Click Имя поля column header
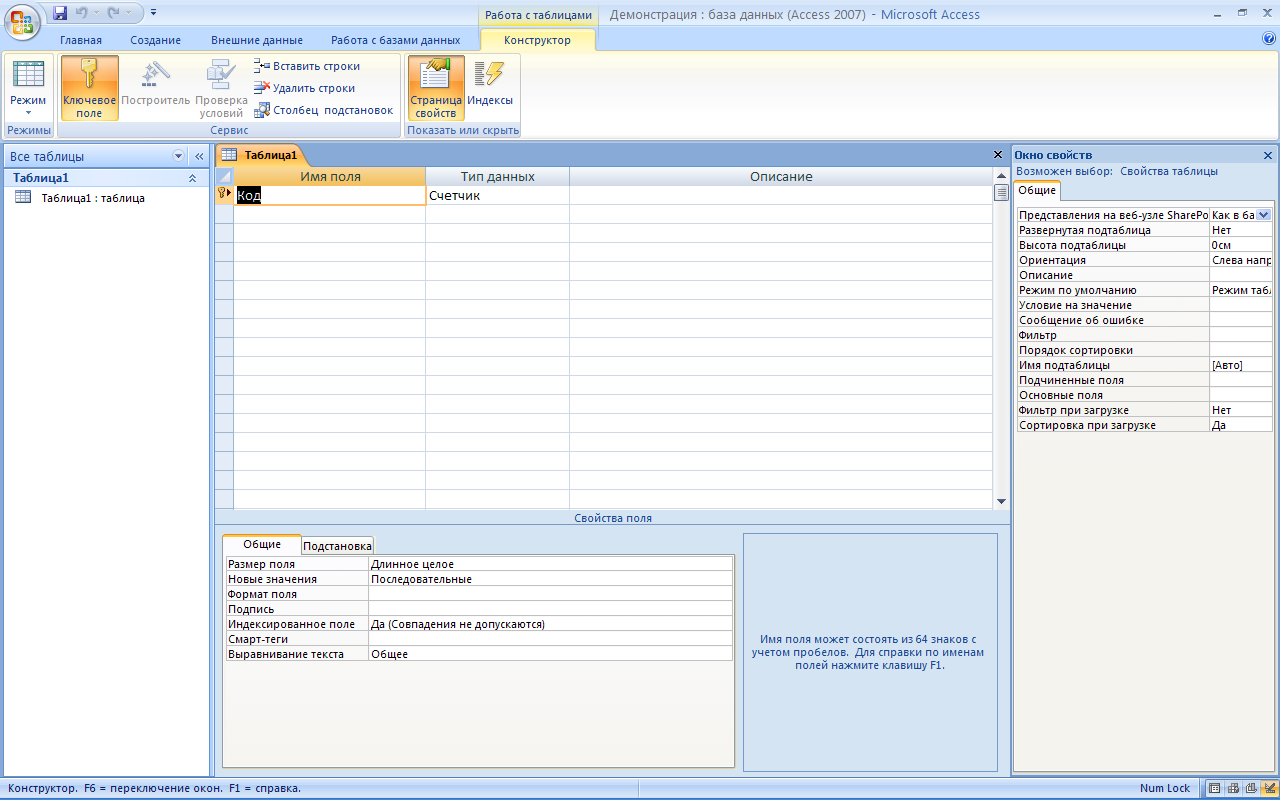Viewport: 1280px width, 800px height. pos(330,176)
